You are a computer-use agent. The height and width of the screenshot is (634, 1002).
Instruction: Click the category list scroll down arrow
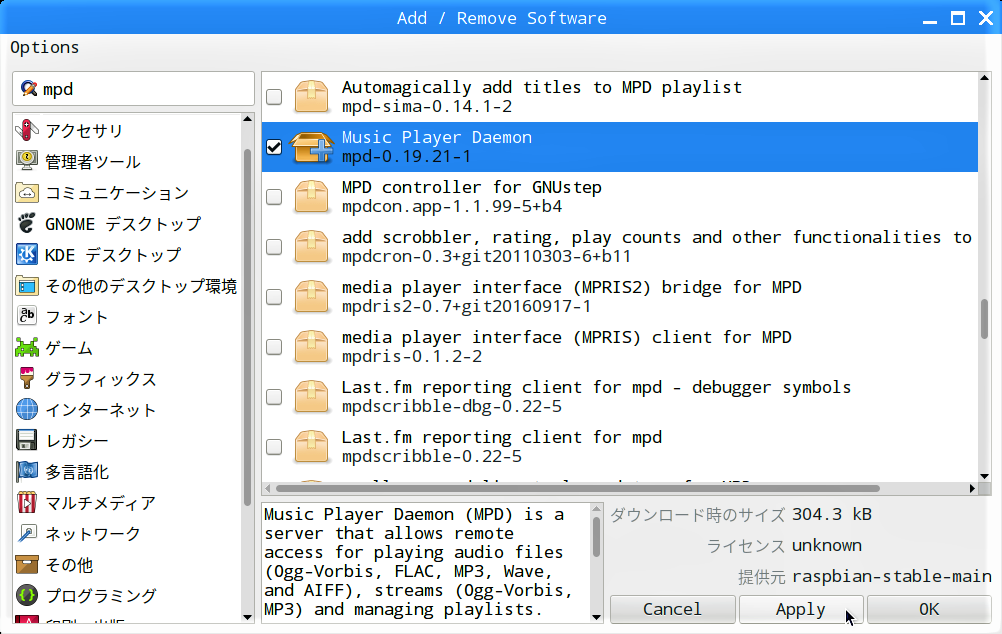(x=248, y=617)
